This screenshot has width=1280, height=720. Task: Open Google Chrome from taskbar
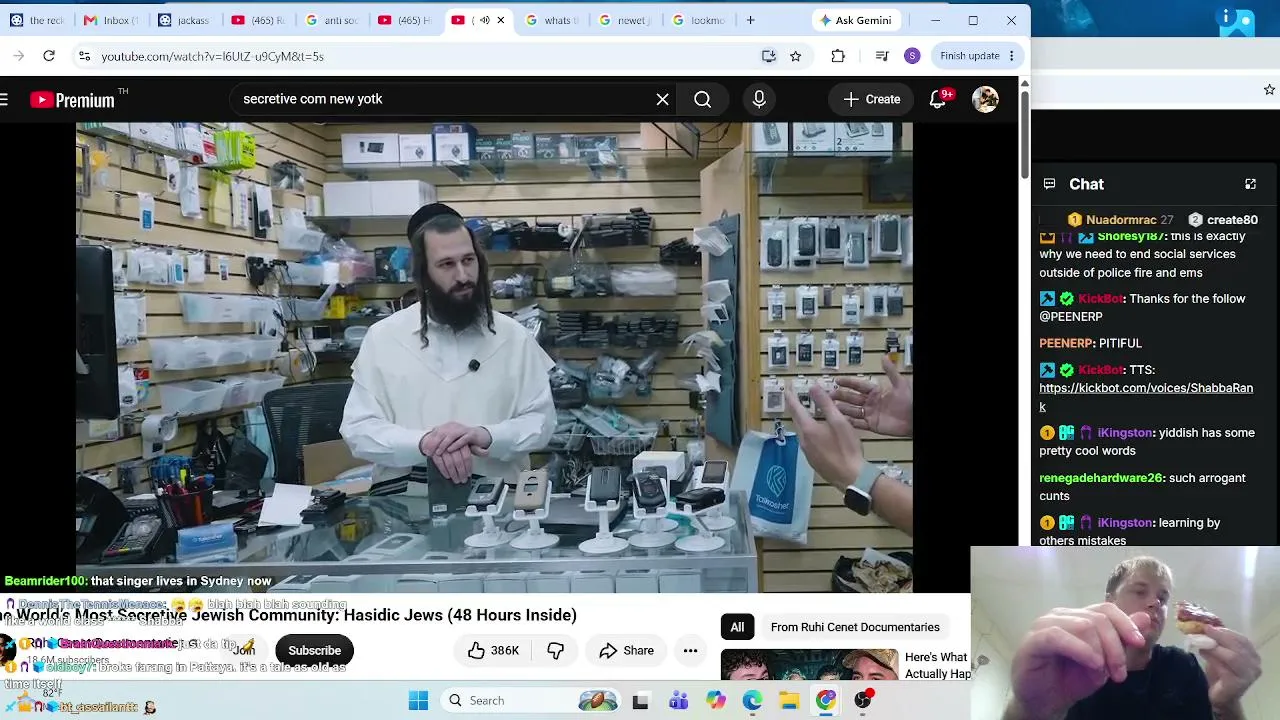click(x=826, y=700)
